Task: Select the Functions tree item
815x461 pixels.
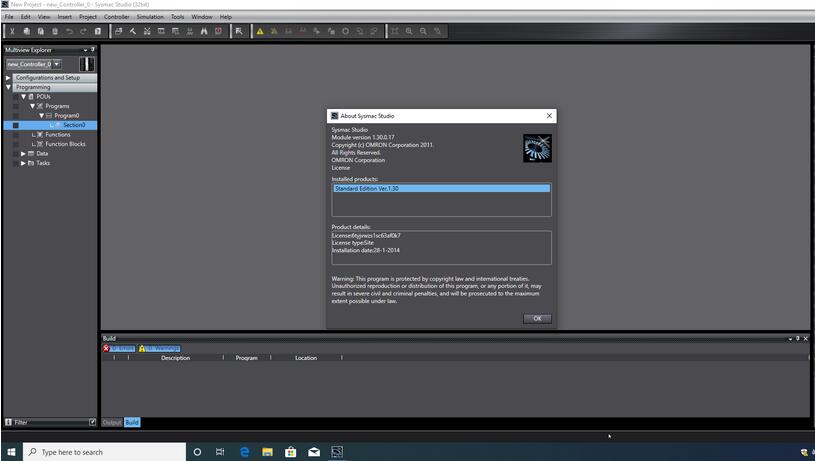Action: 58,135
